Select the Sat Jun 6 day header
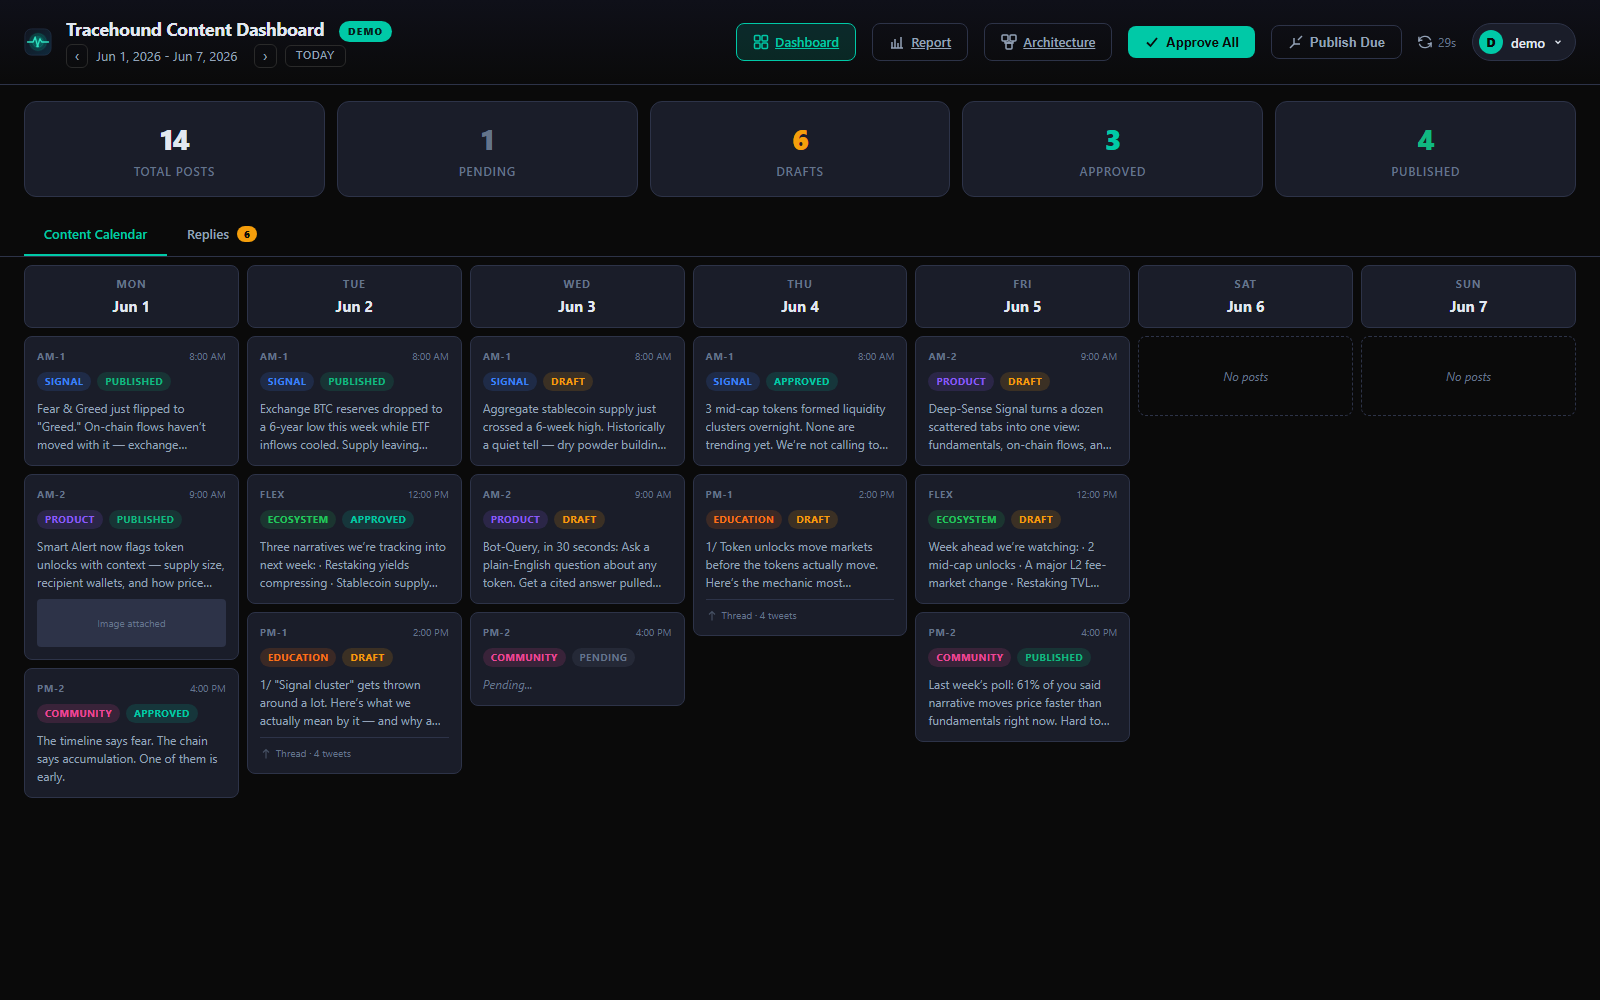 click(1245, 296)
